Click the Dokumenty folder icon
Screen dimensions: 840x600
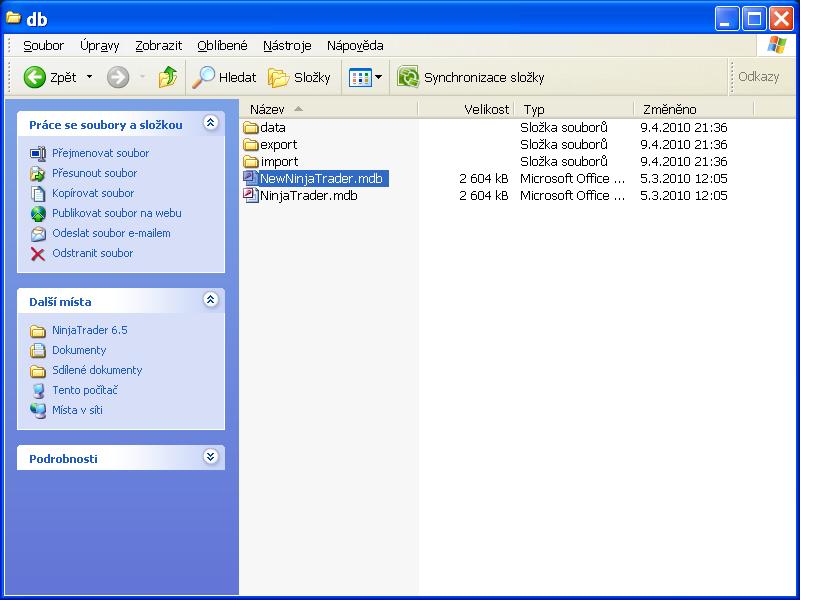pyautogui.click(x=38, y=350)
